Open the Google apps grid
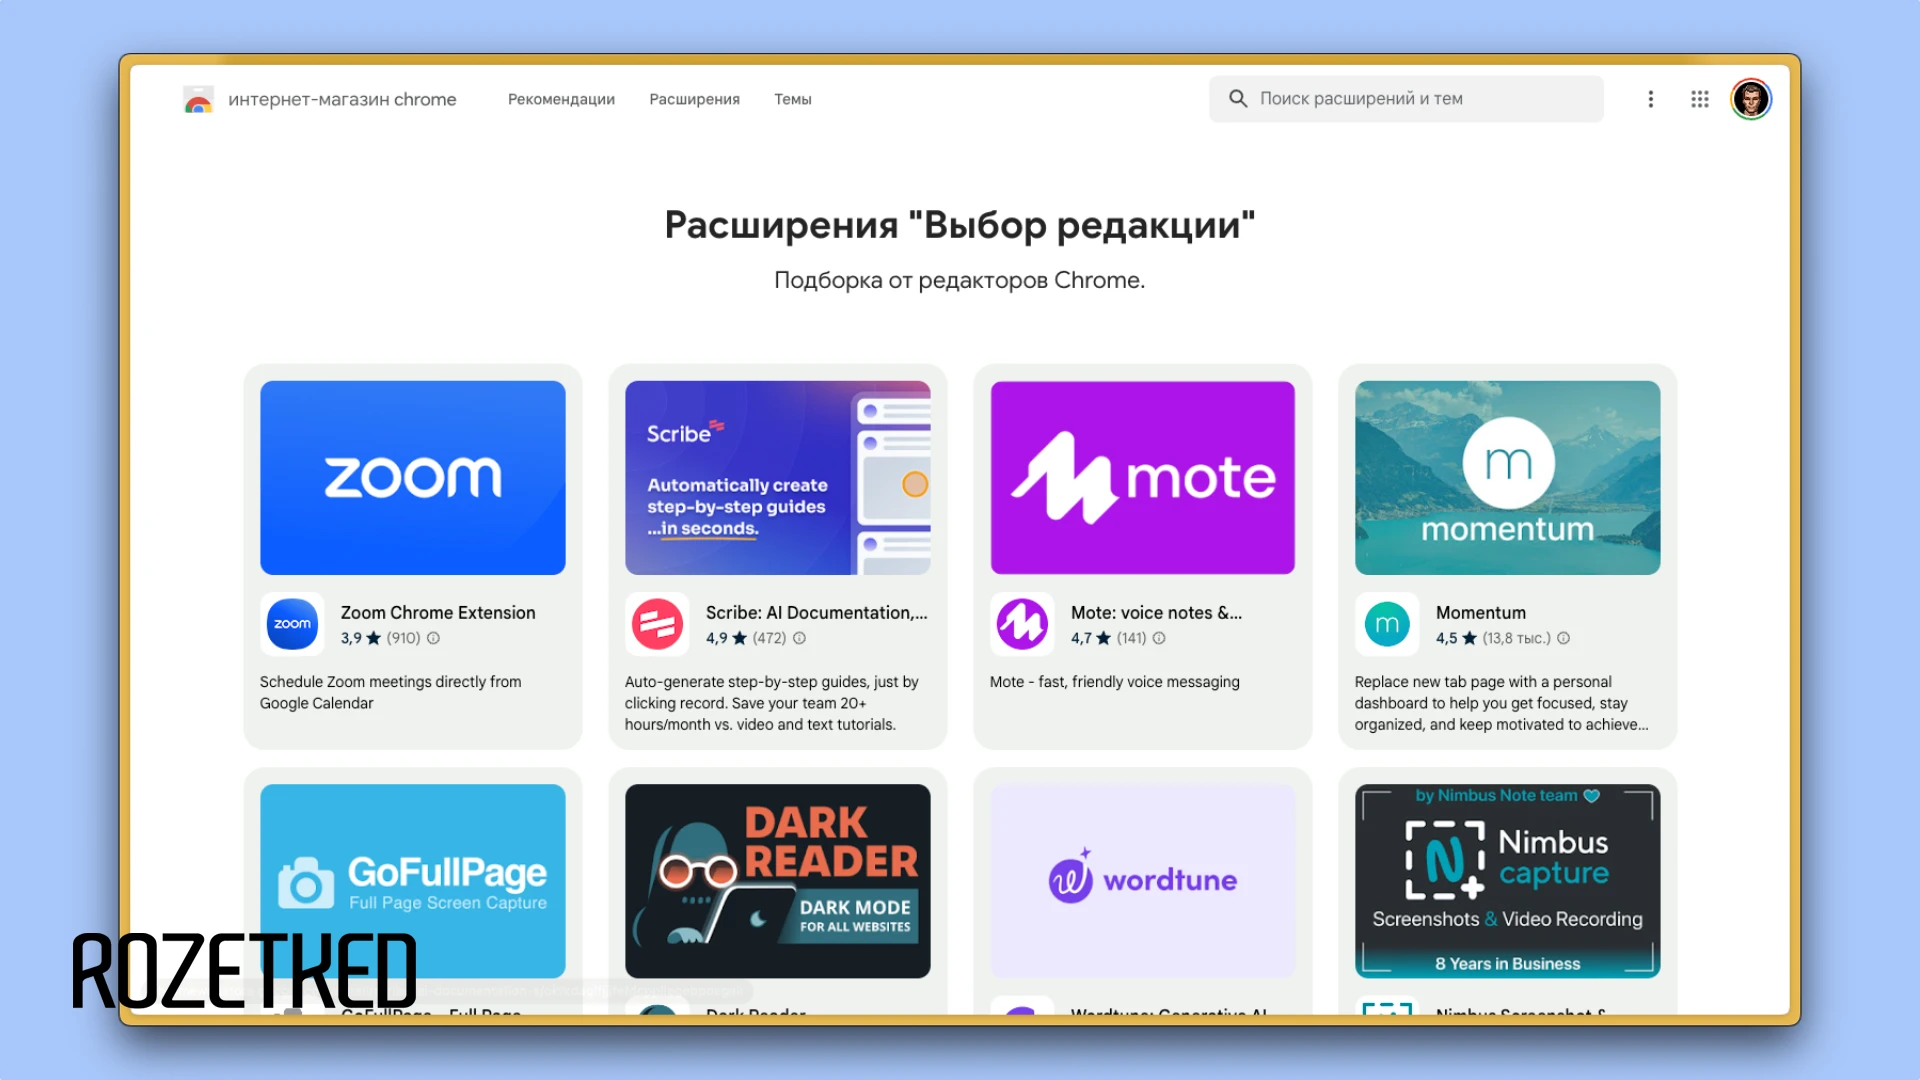This screenshot has width=1920, height=1080. (1699, 99)
